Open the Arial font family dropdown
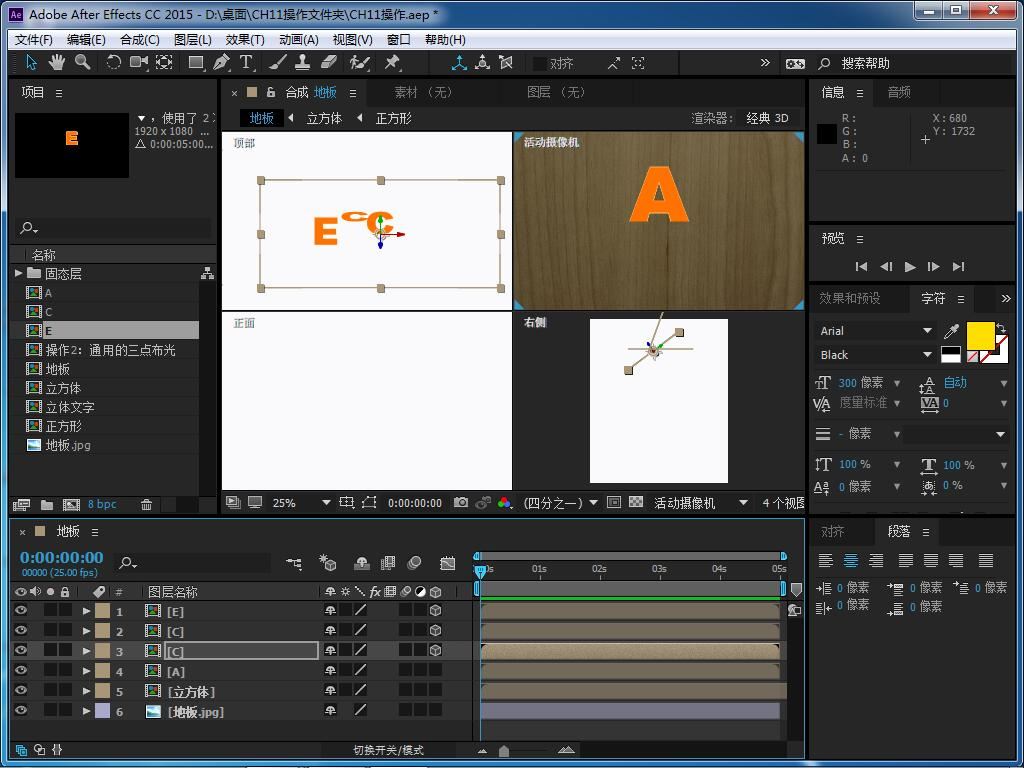 (x=876, y=331)
